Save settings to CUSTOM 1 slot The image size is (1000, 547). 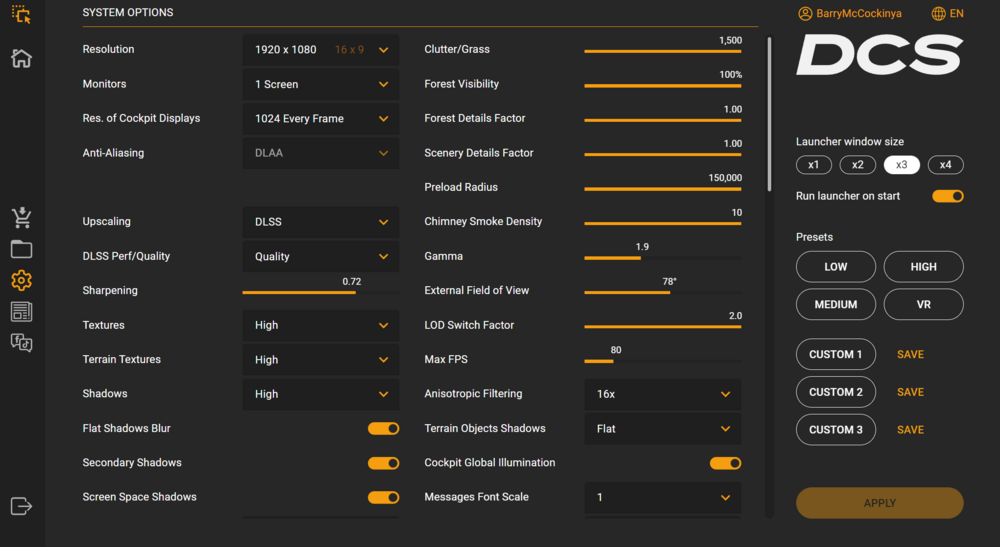tap(910, 355)
